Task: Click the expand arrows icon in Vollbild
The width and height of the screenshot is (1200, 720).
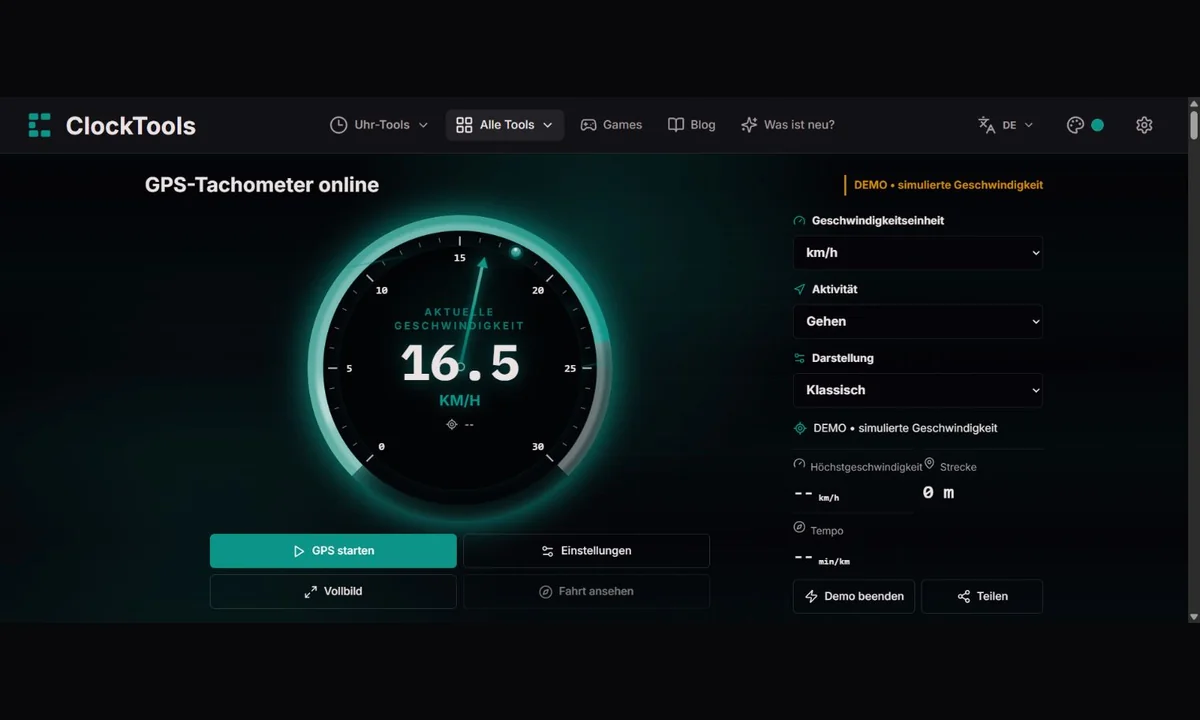Action: point(311,592)
